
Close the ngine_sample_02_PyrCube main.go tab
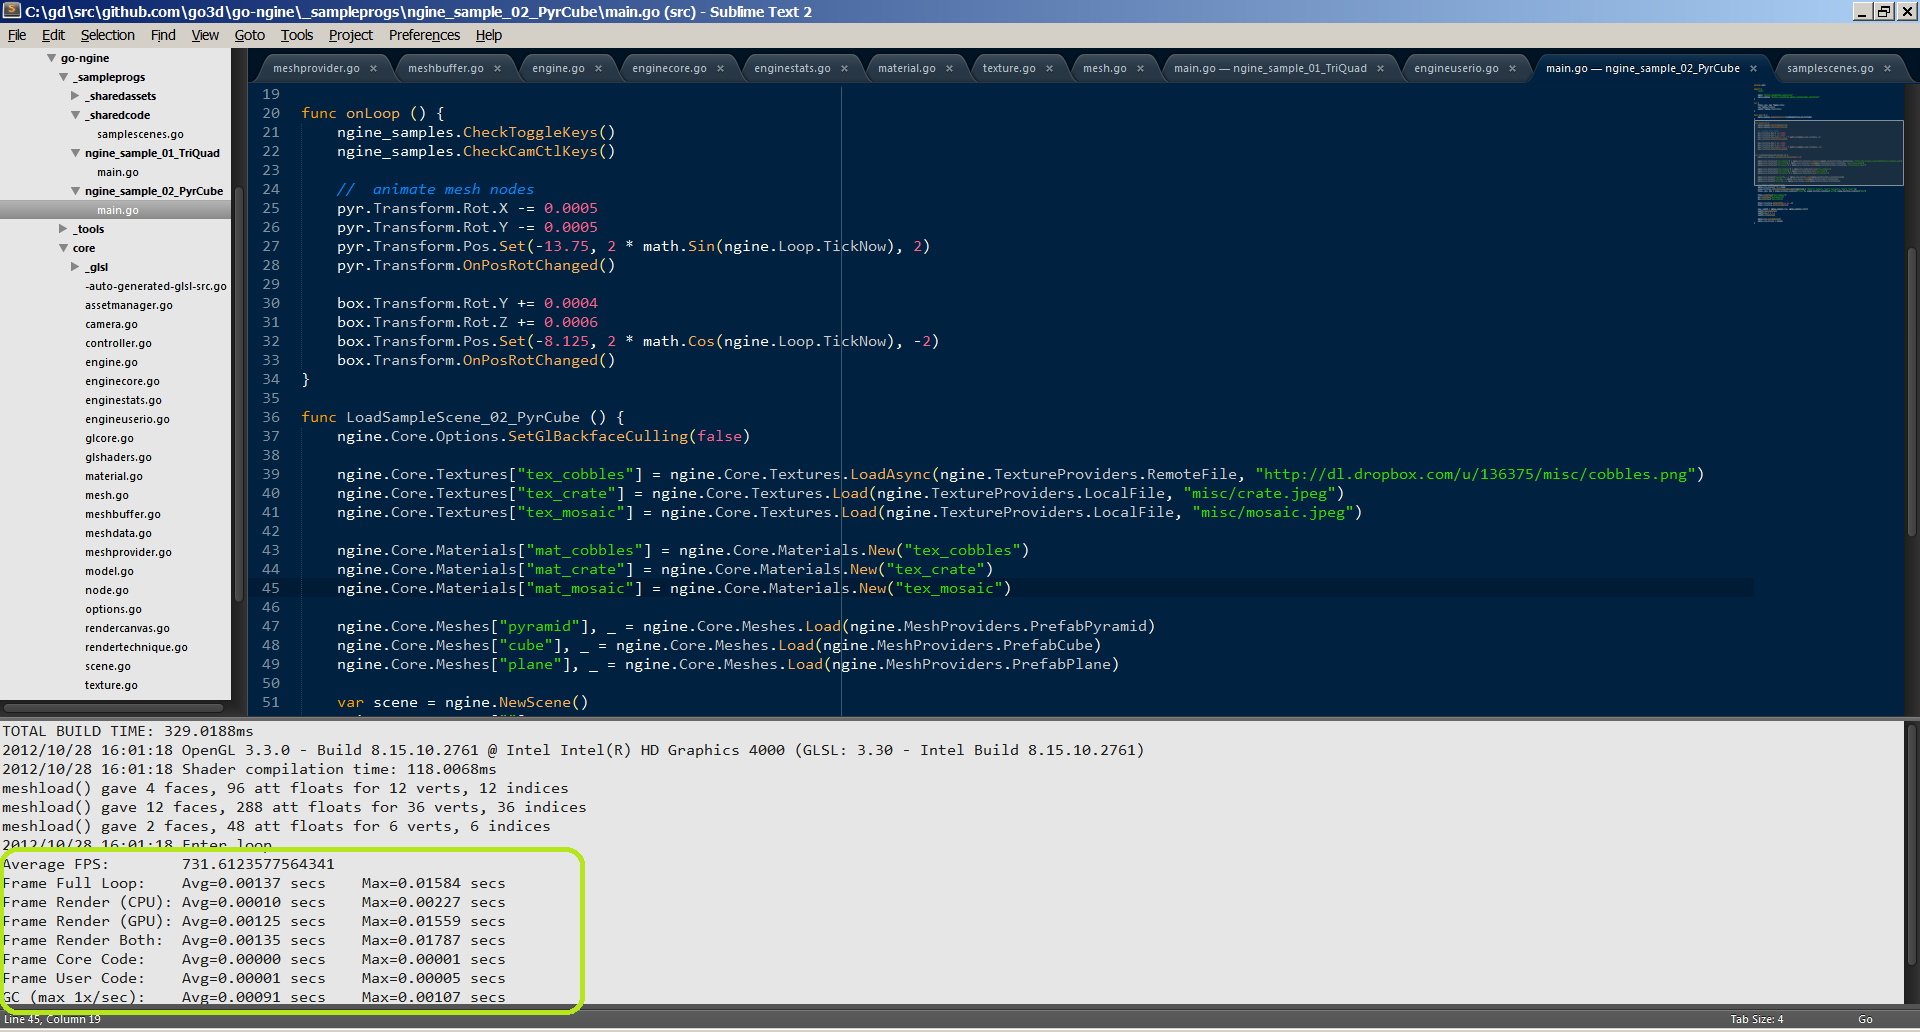click(x=1753, y=69)
